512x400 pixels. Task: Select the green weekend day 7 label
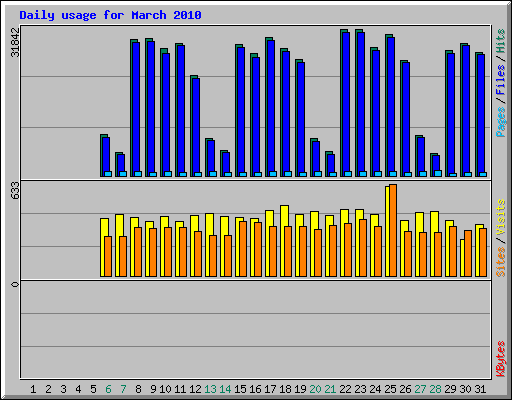pyautogui.click(x=123, y=389)
